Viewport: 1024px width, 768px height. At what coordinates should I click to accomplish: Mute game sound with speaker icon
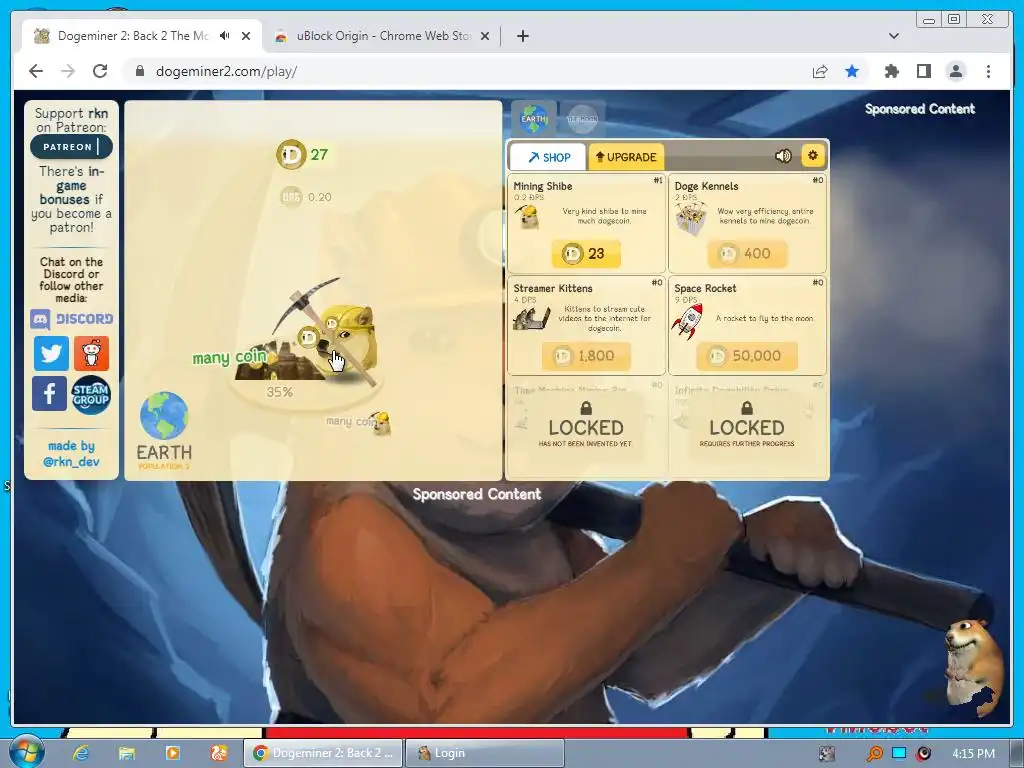coord(782,156)
